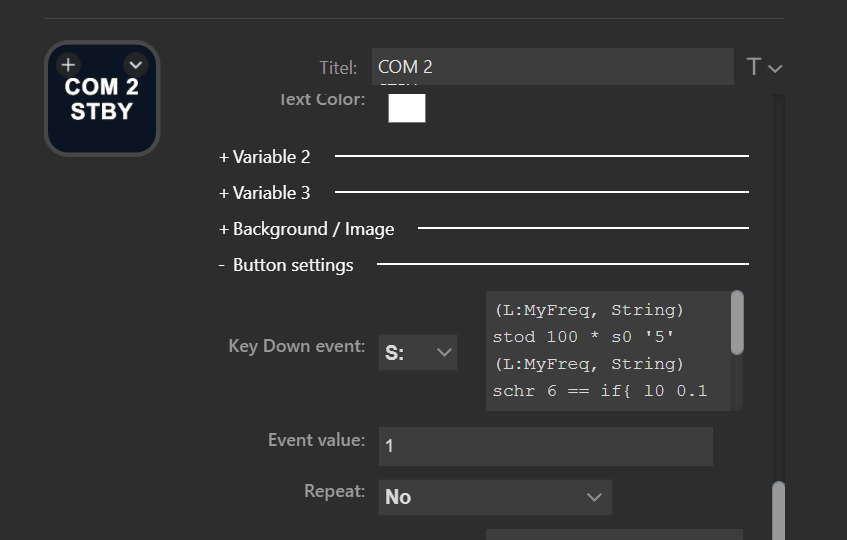This screenshot has width=847, height=540.
Task: Collapse the Button settings section
Action: click(x=286, y=265)
